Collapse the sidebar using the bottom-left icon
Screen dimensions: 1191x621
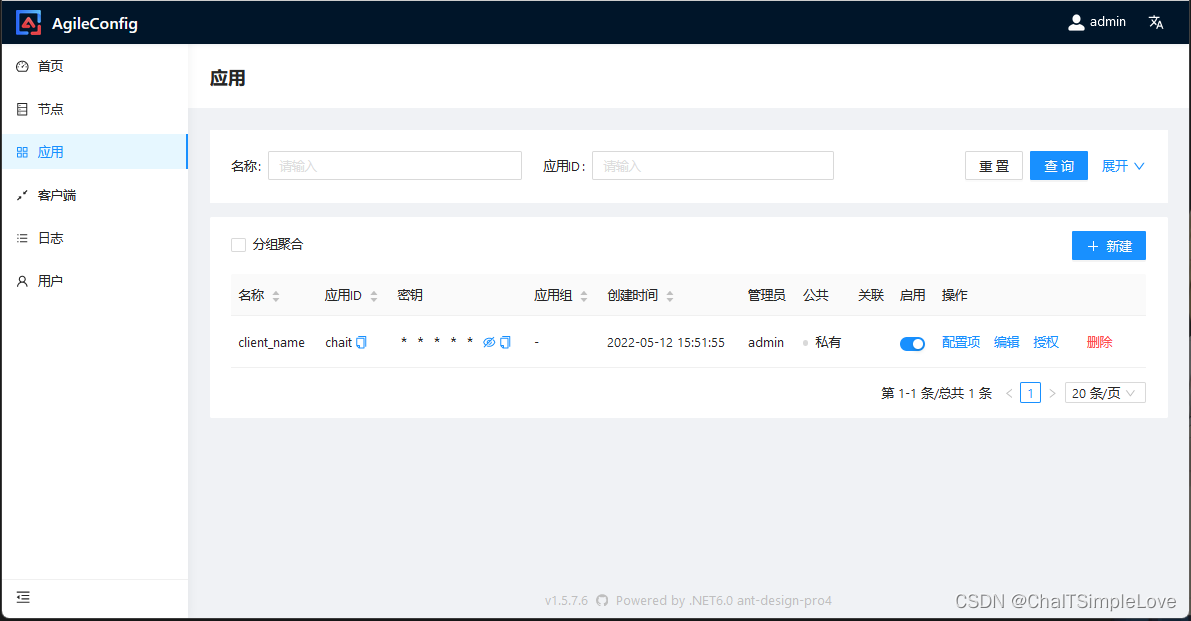[x=22, y=597]
